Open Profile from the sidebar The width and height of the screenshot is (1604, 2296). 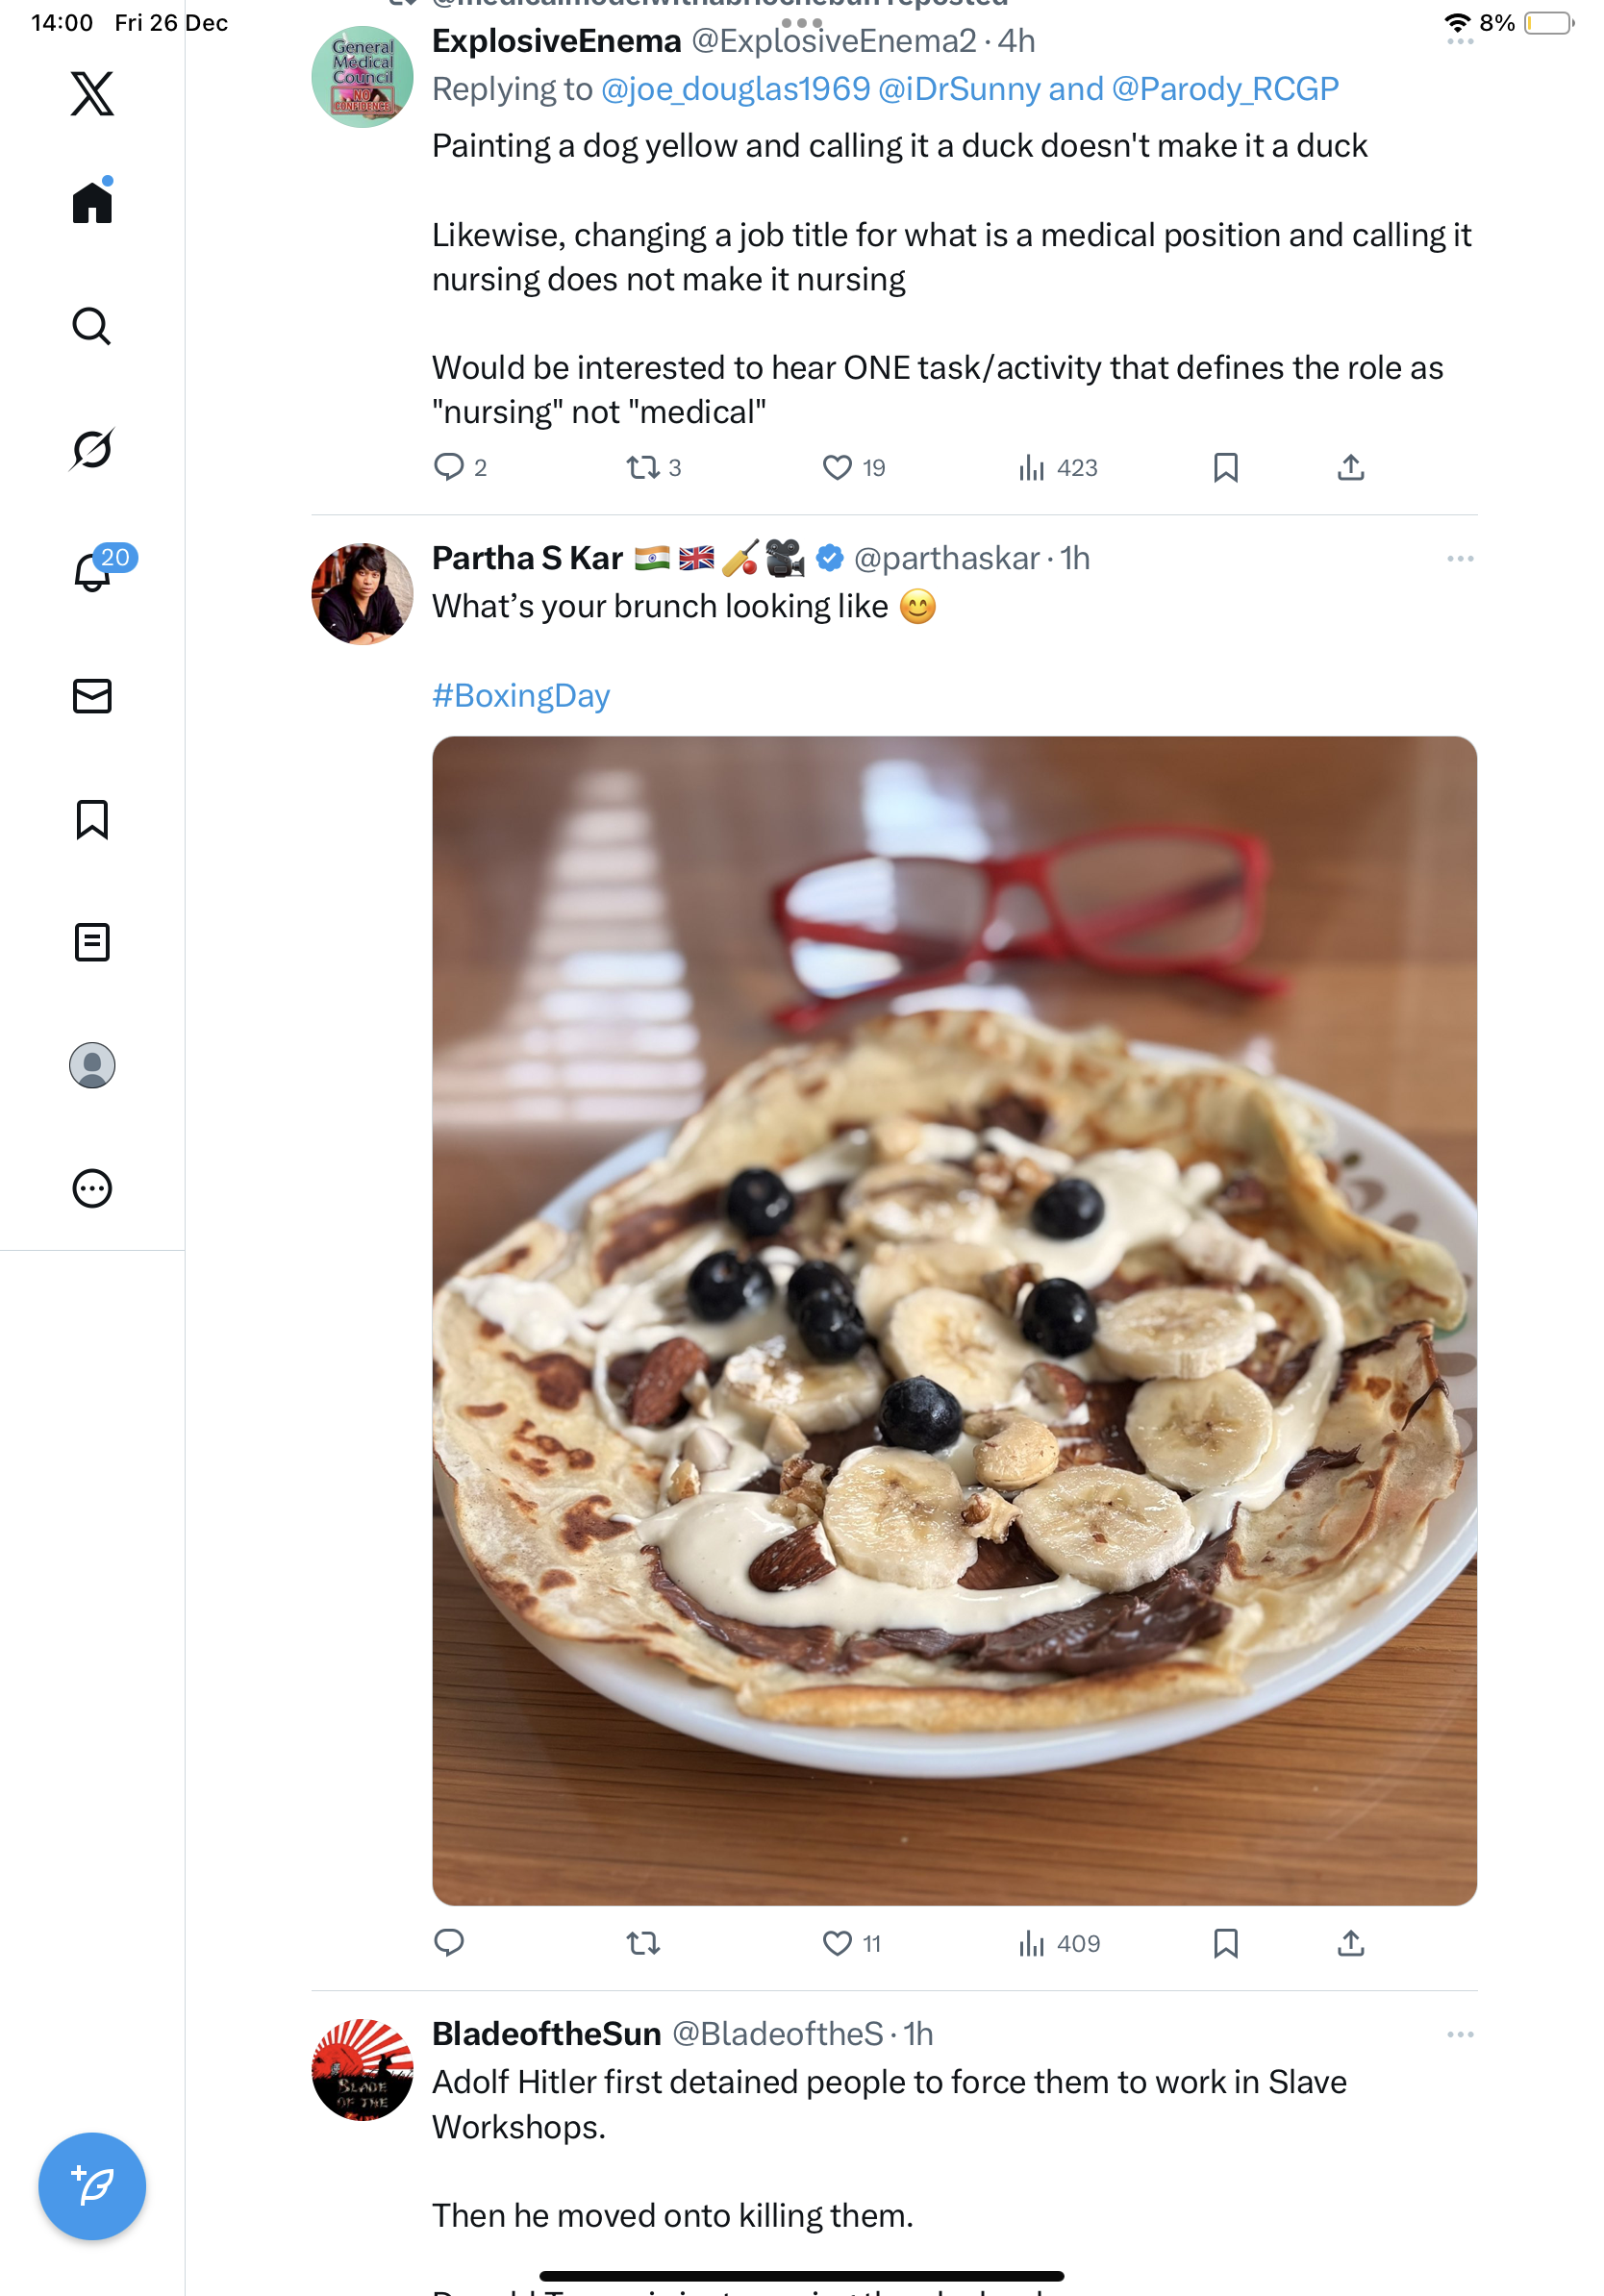(92, 1065)
